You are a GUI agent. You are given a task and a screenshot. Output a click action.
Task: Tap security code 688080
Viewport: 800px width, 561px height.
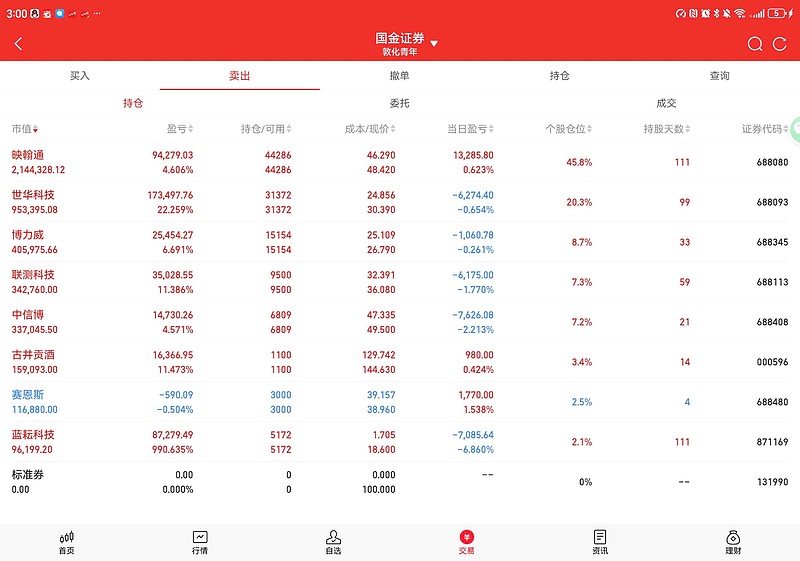coord(772,162)
